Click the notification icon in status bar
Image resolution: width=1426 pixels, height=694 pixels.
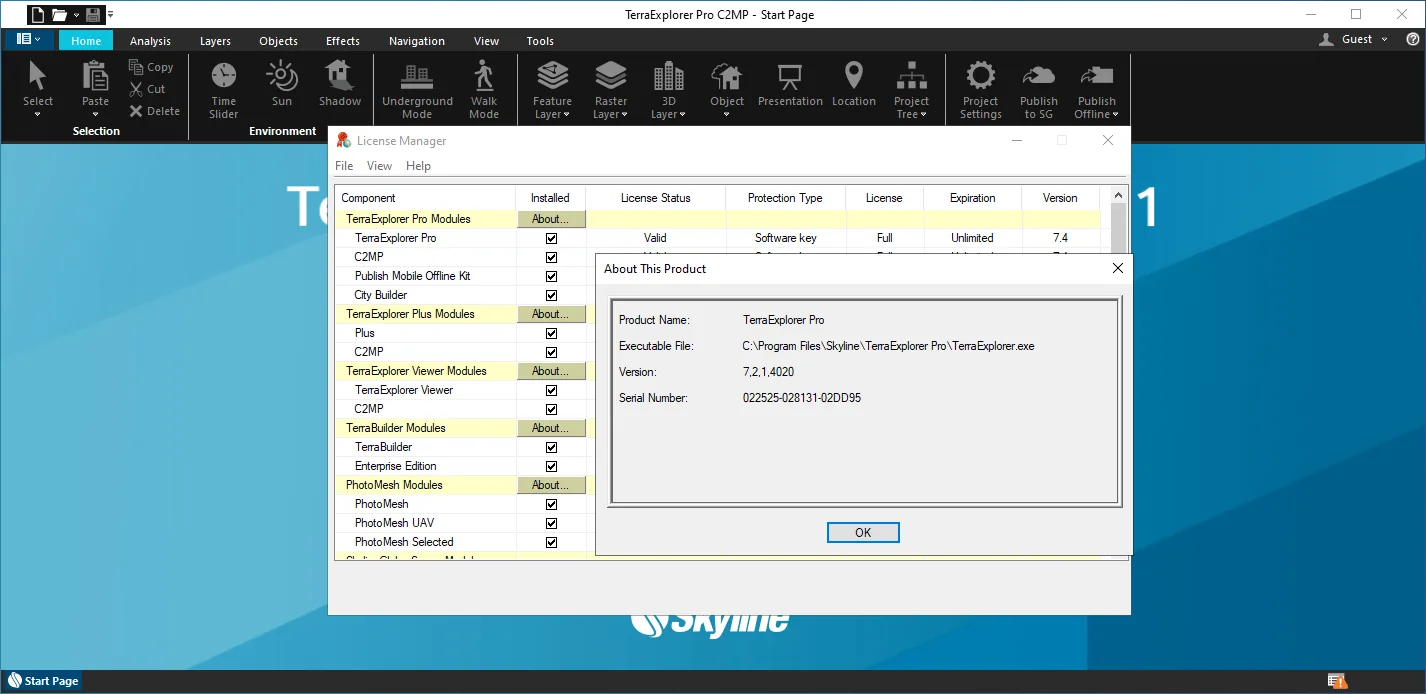pos(1337,681)
